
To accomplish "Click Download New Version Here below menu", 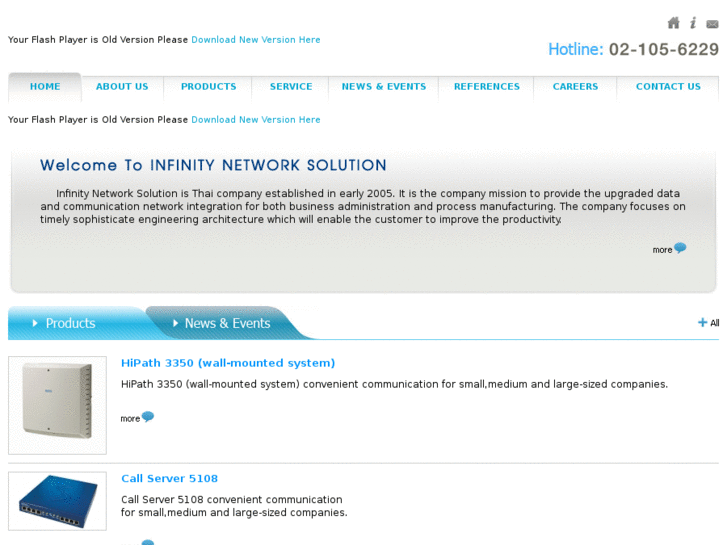I will point(256,120).
